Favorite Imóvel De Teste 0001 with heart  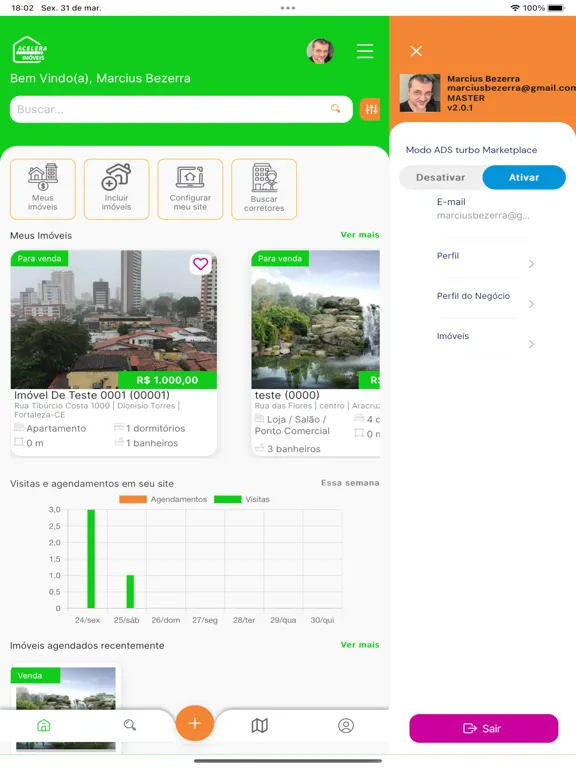[x=200, y=264]
